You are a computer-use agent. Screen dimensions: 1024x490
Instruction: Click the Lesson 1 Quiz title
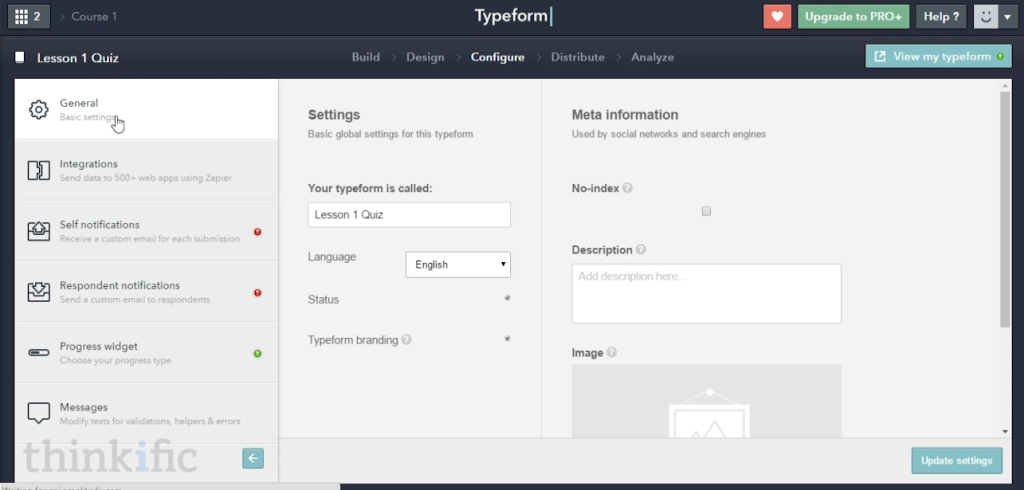[78, 57]
